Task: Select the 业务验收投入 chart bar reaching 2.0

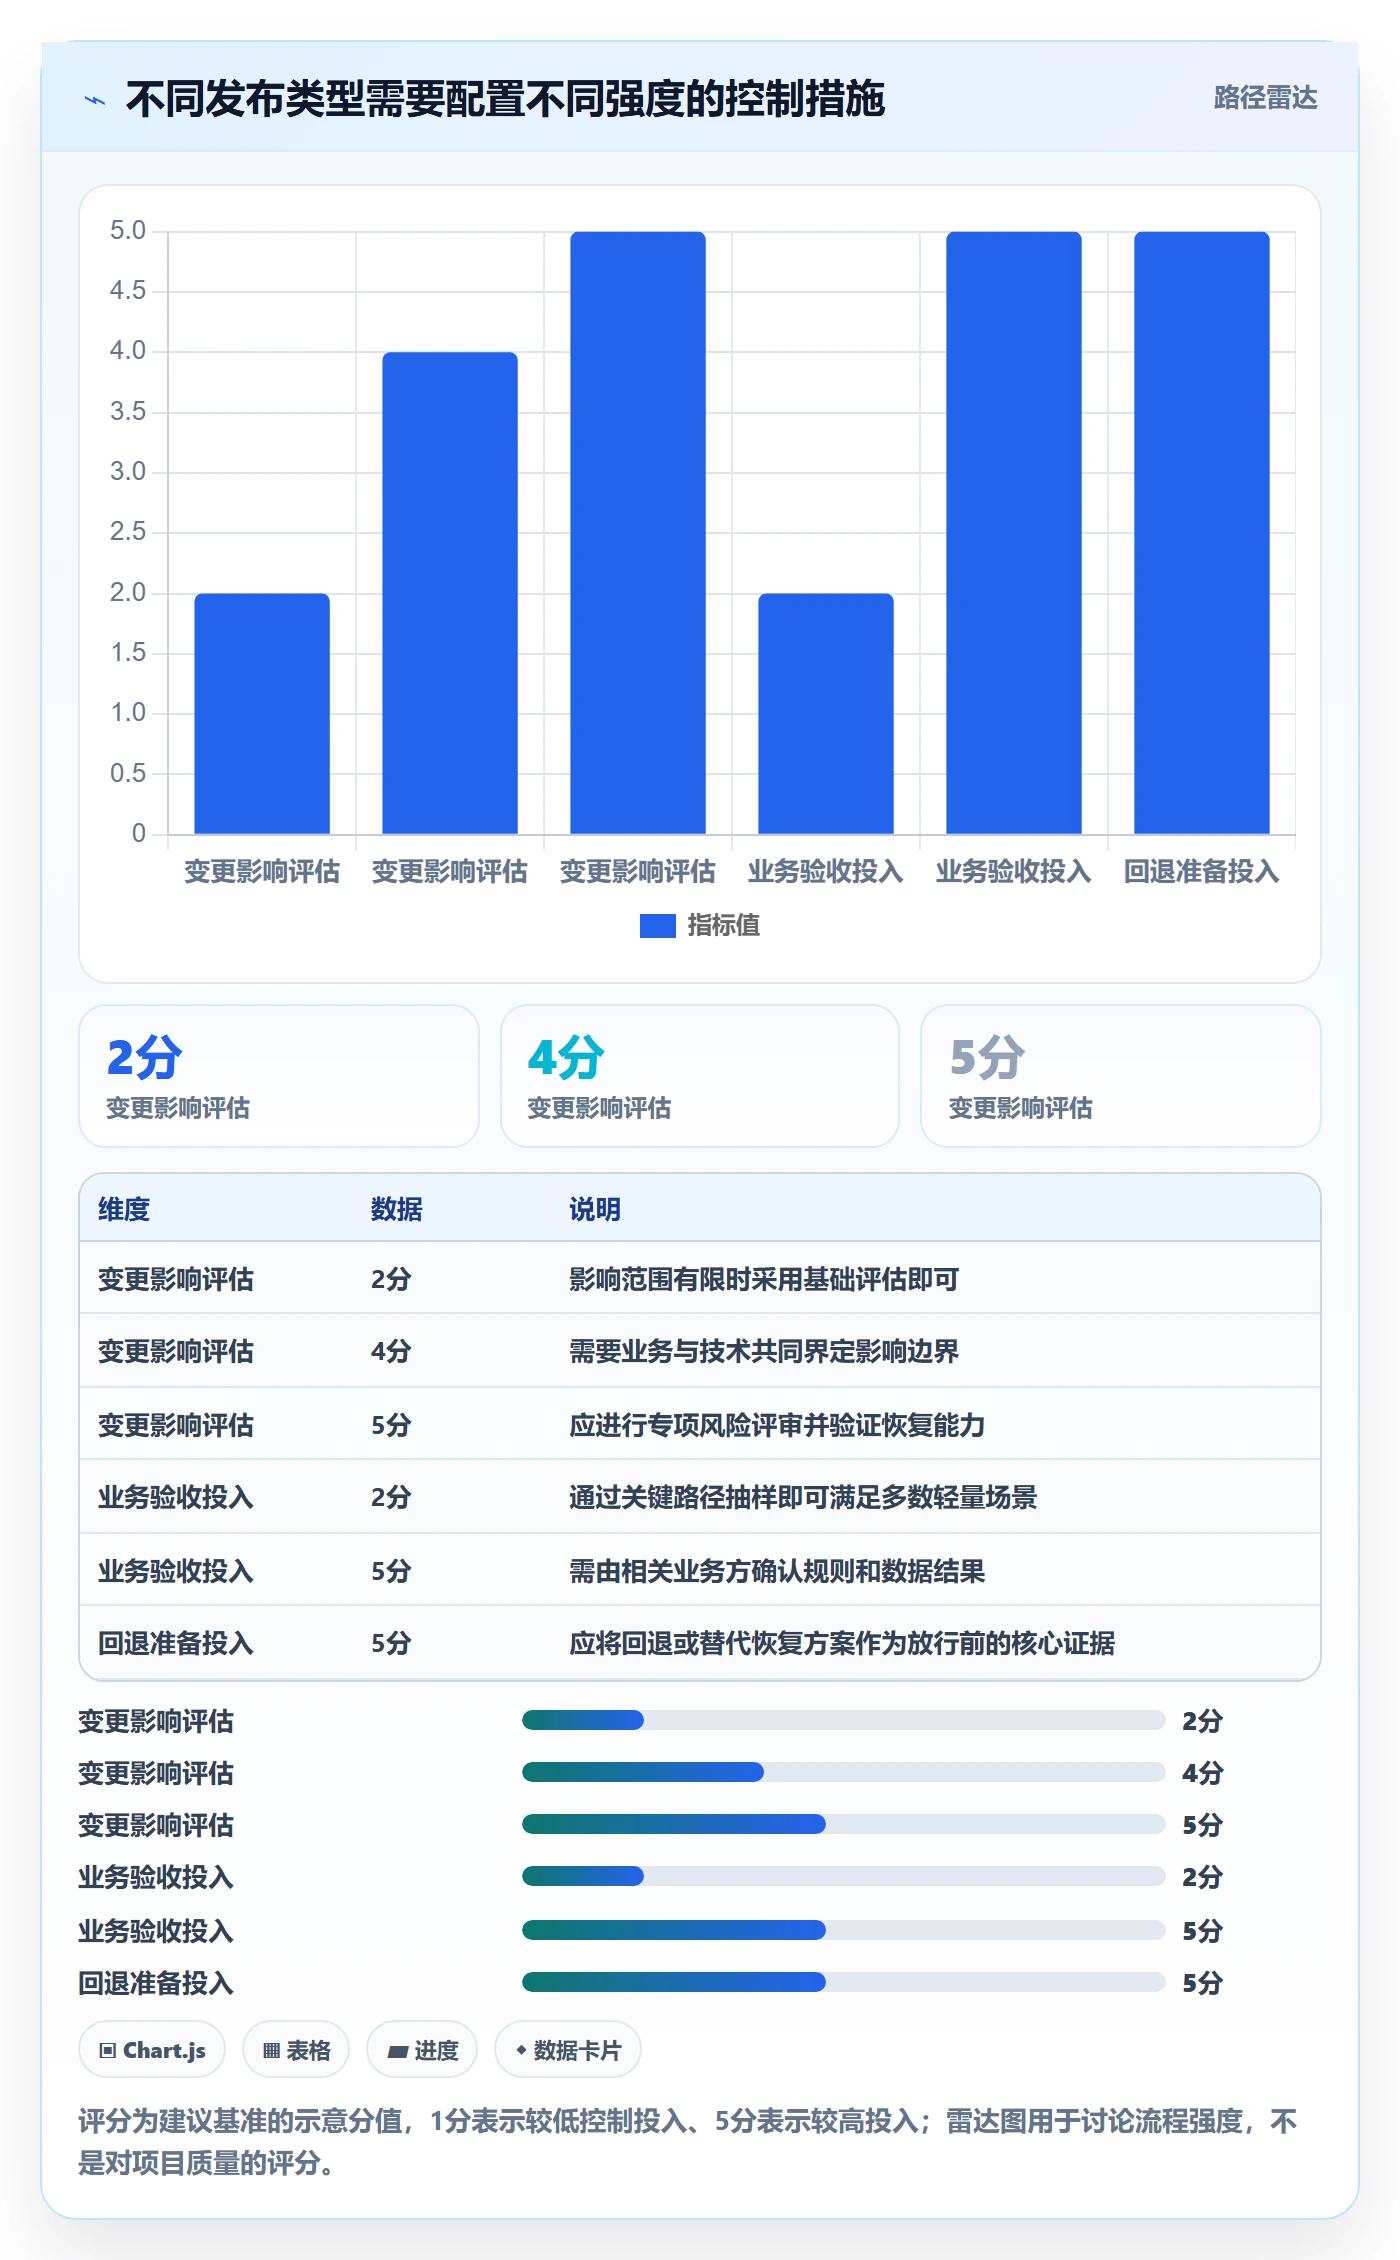Action: 826,713
